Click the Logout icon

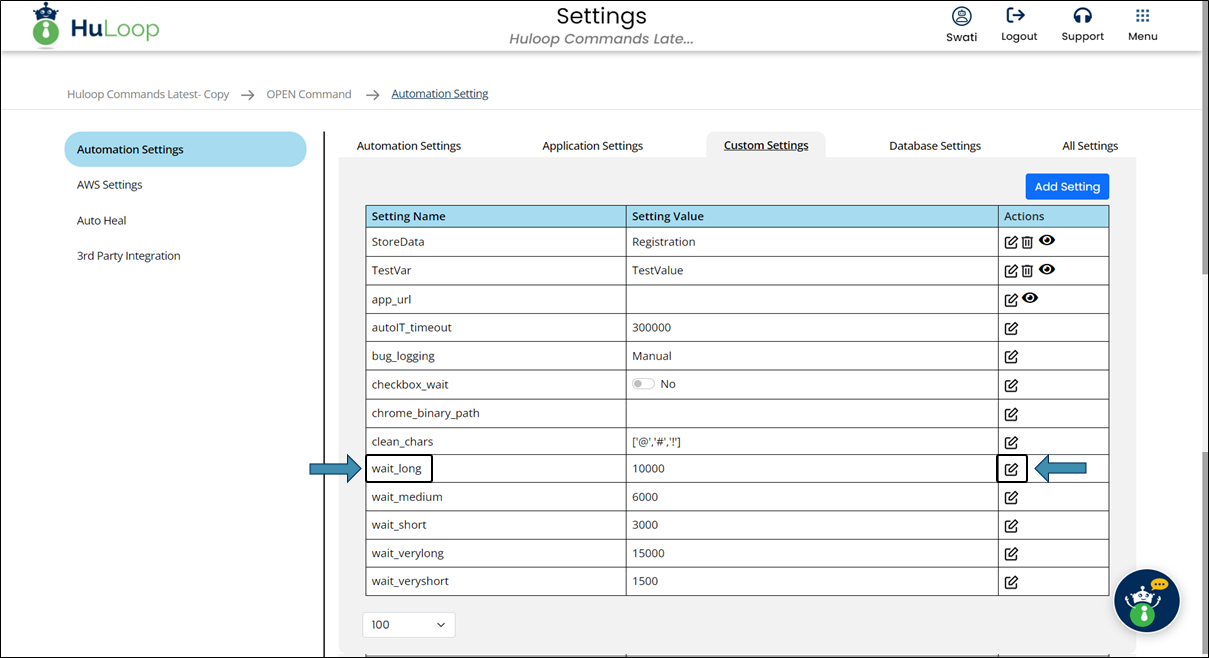tap(1016, 15)
